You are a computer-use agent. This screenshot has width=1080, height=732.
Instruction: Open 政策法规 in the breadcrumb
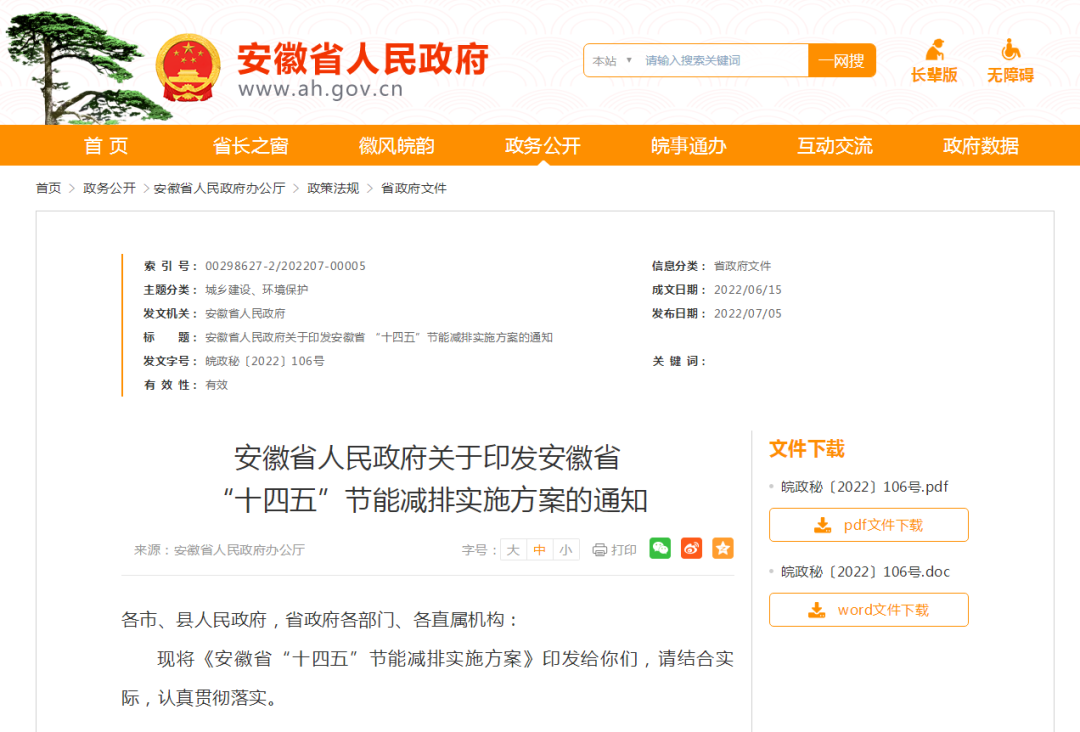point(333,188)
